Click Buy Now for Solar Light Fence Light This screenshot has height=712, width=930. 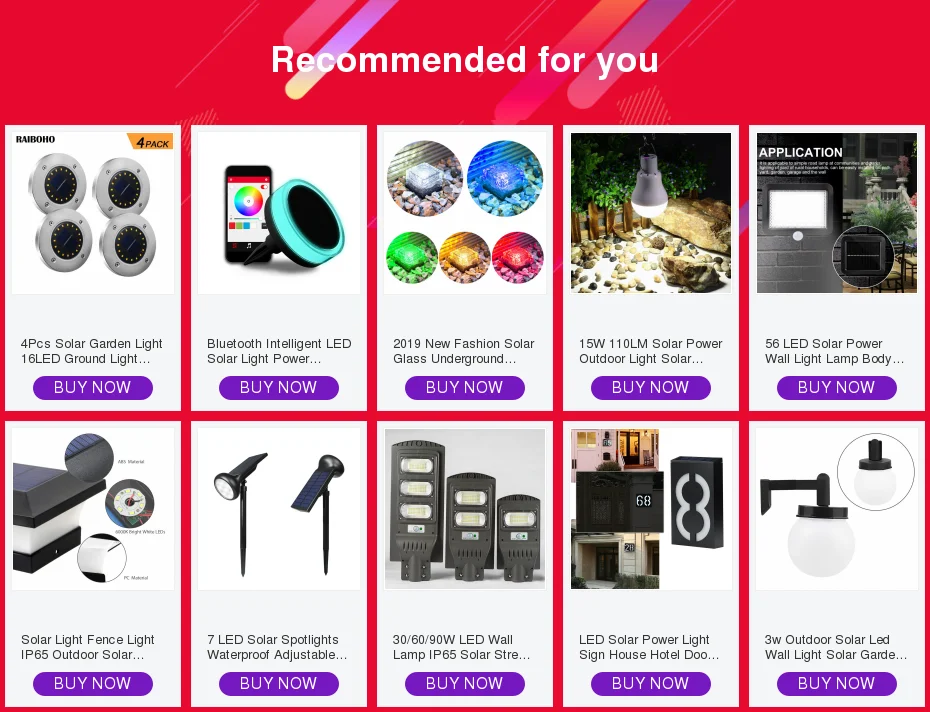coord(93,684)
